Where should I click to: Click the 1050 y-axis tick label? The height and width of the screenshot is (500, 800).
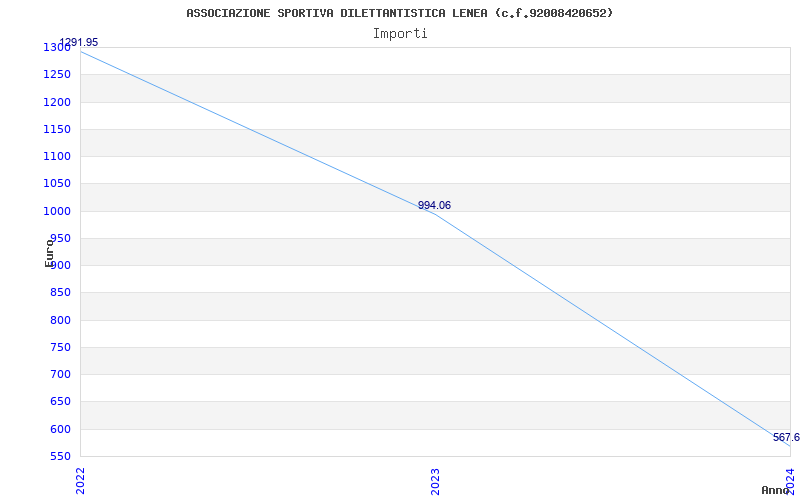[57, 184]
